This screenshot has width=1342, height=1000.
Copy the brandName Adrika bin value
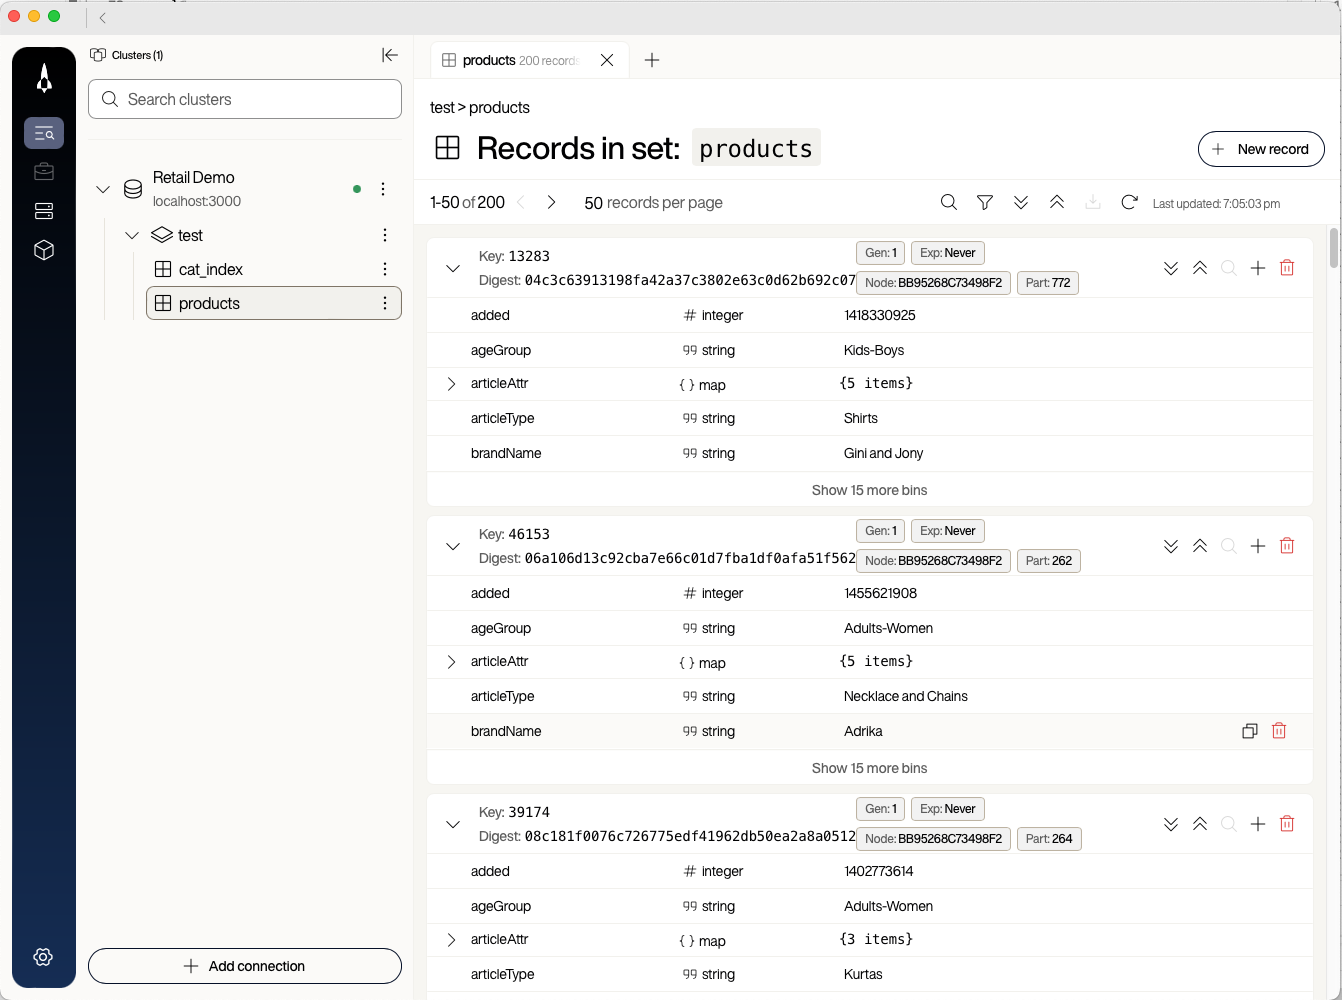click(x=1249, y=731)
